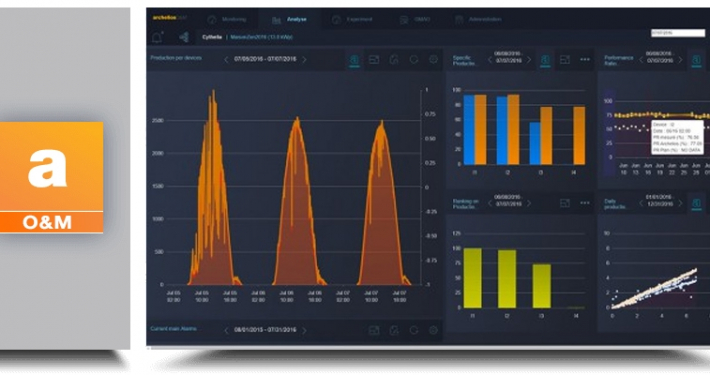Refresh the Production per devices chart
The width and height of the screenshot is (710, 375).
(413, 59)
